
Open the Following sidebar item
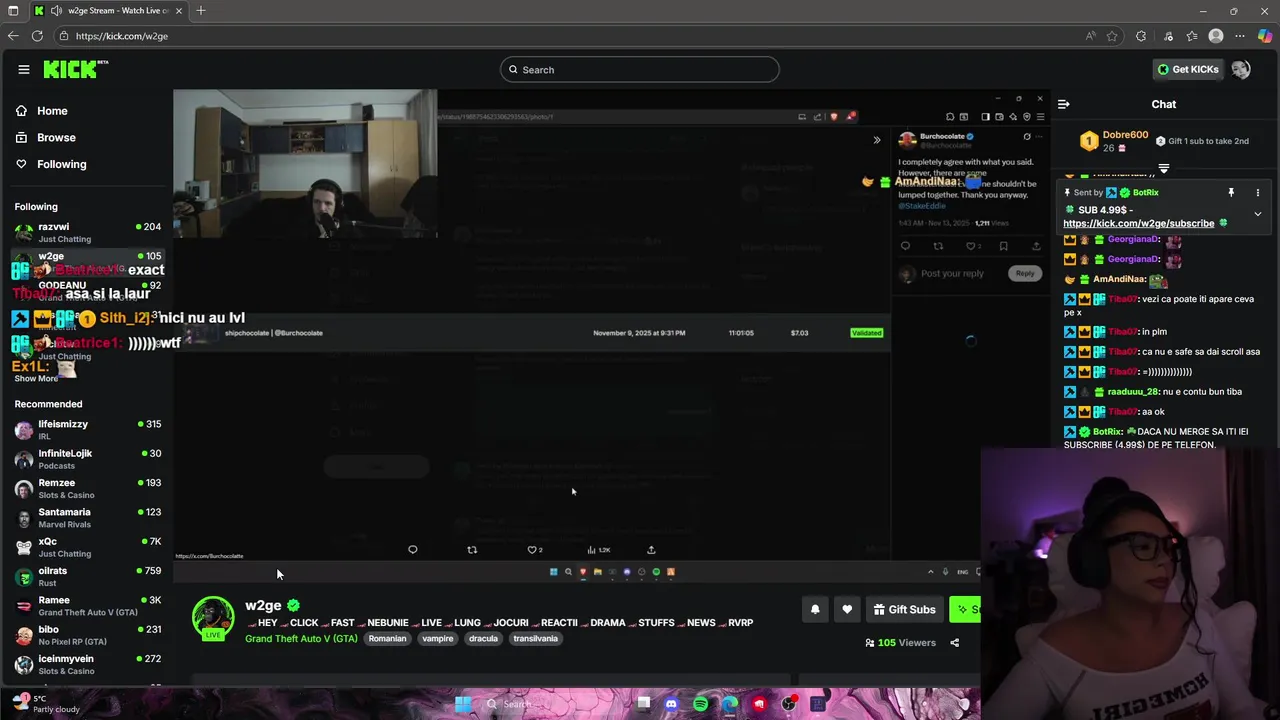[x=61, y=164]
